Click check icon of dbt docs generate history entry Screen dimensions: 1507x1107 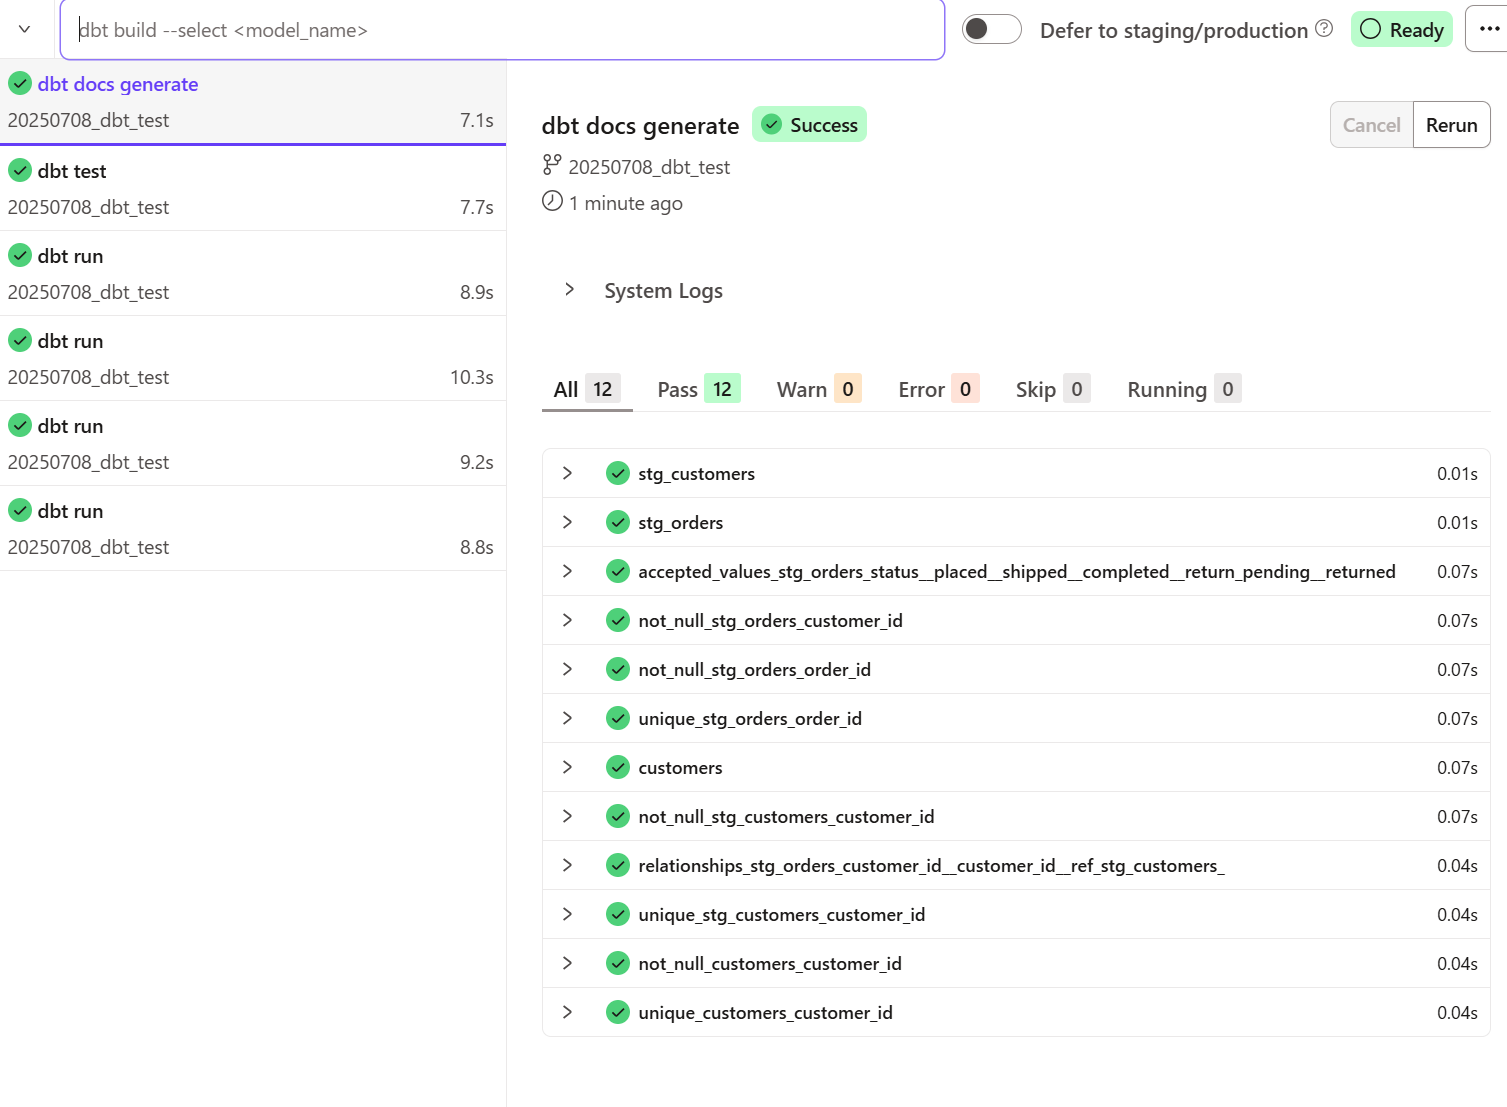(x=20, y=83)
